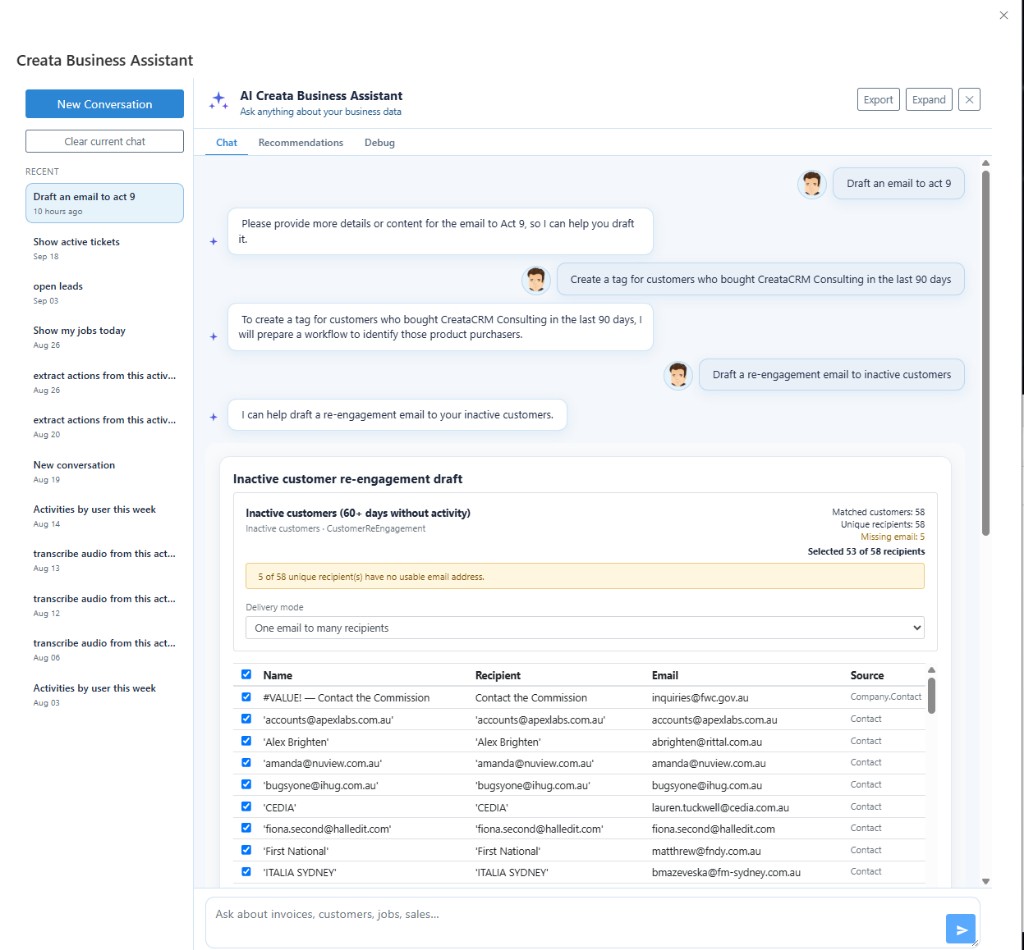Uncheck the 'First National' recipient row
1024x950 pixels.
tap(246, 850)
